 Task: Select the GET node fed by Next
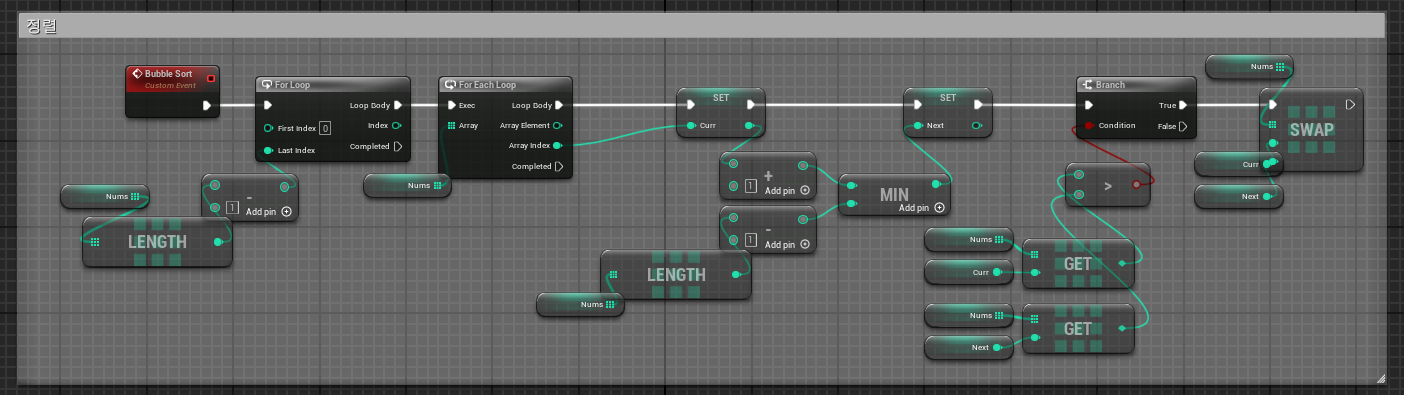(x=1077, y=329)
